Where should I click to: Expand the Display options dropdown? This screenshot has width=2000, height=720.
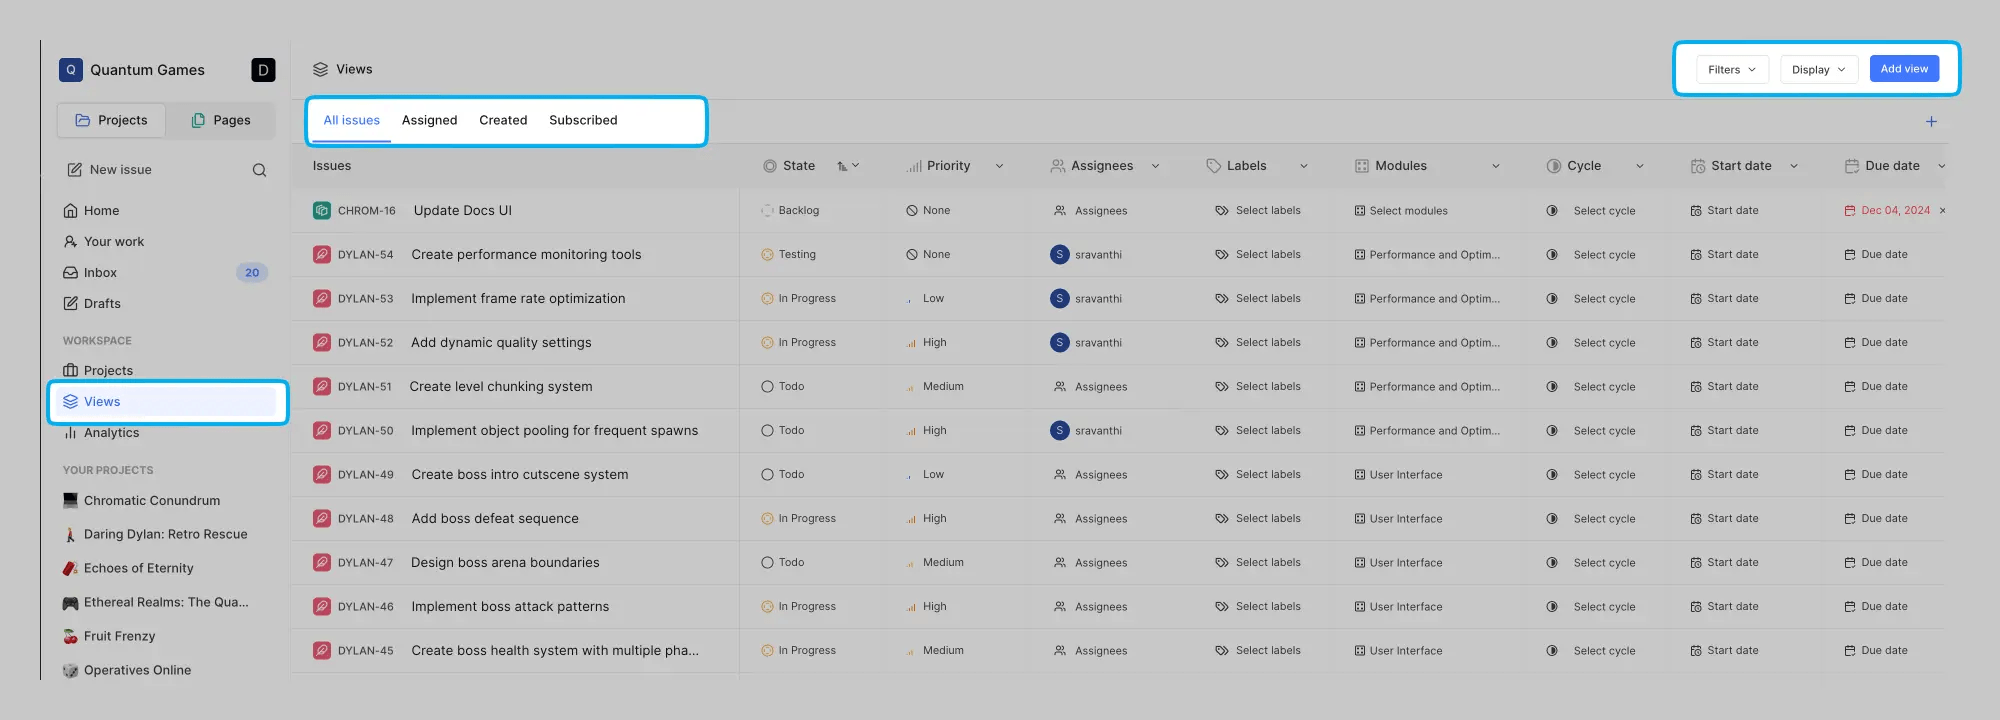click(x=1818, y=70)
